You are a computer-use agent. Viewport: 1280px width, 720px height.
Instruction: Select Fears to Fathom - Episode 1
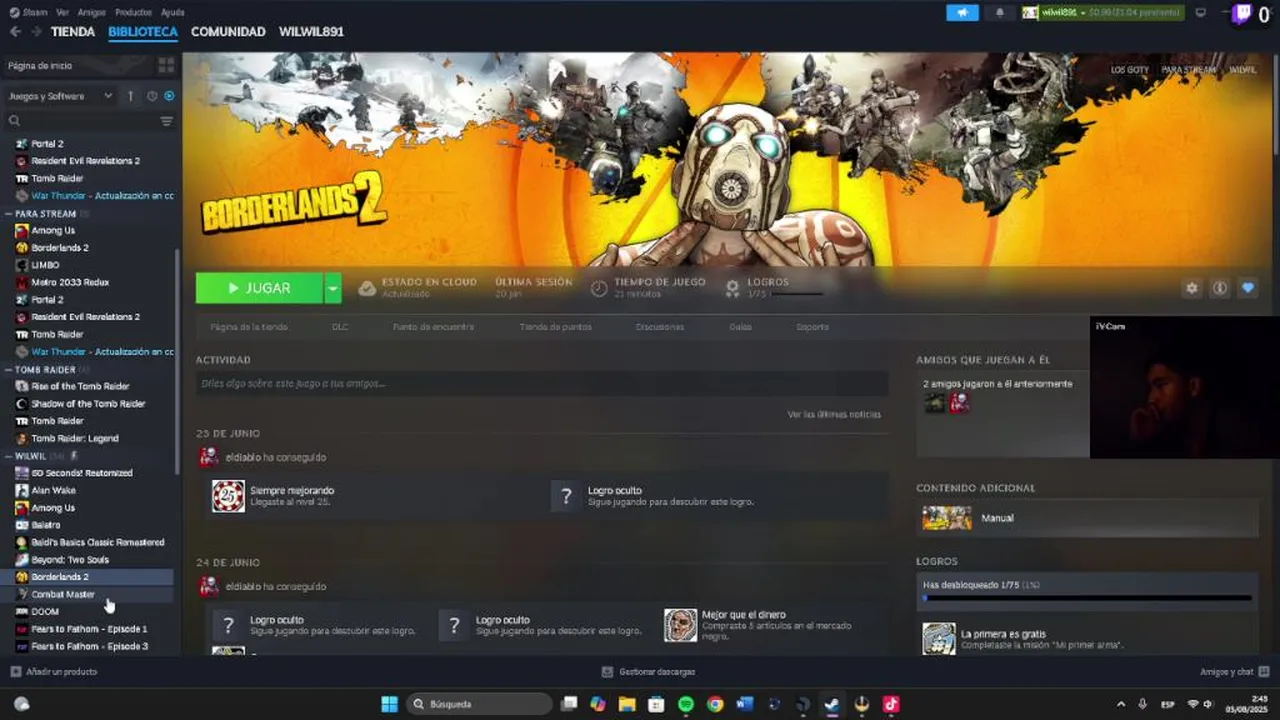click(89, 629)
